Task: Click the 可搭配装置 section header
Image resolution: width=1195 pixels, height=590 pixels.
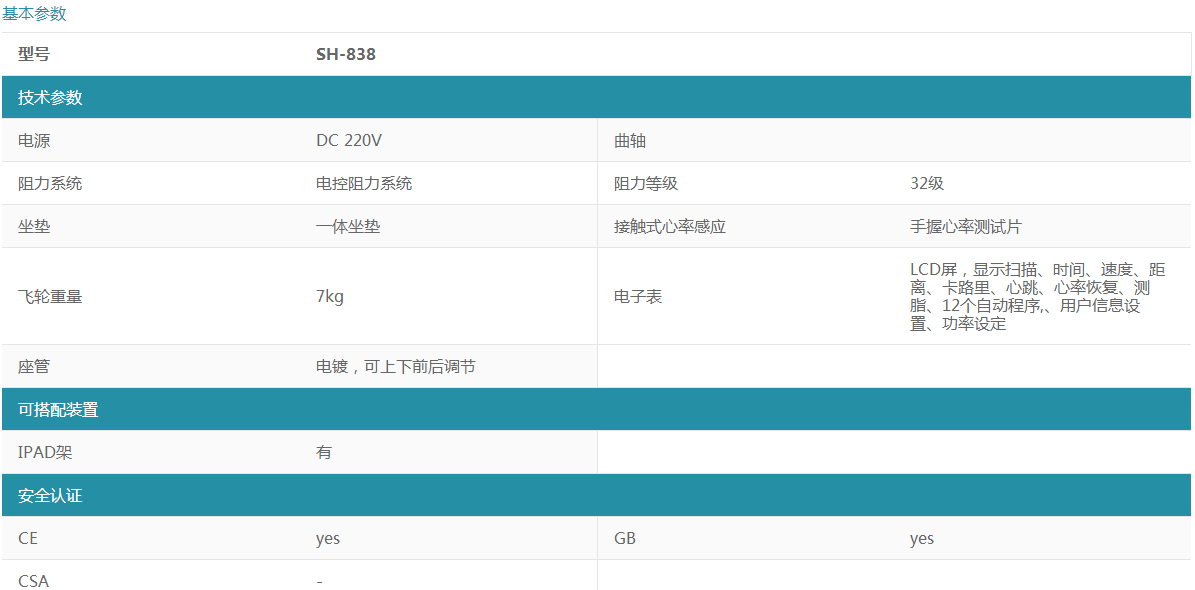Action: point(58,409)
